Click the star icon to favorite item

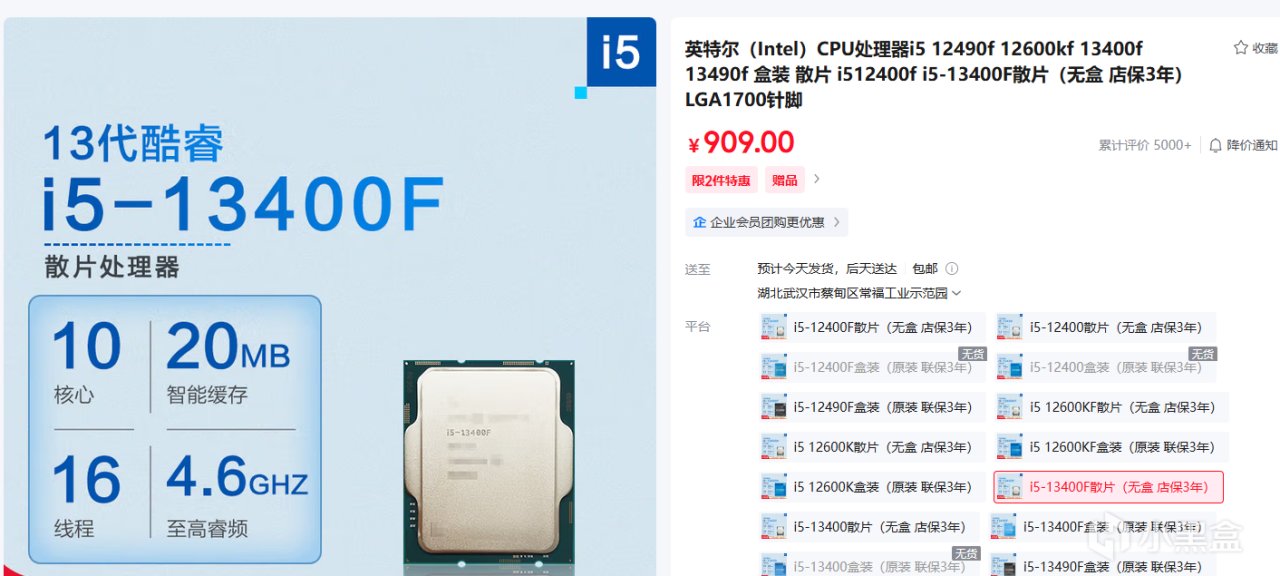tap(1240, 48)
